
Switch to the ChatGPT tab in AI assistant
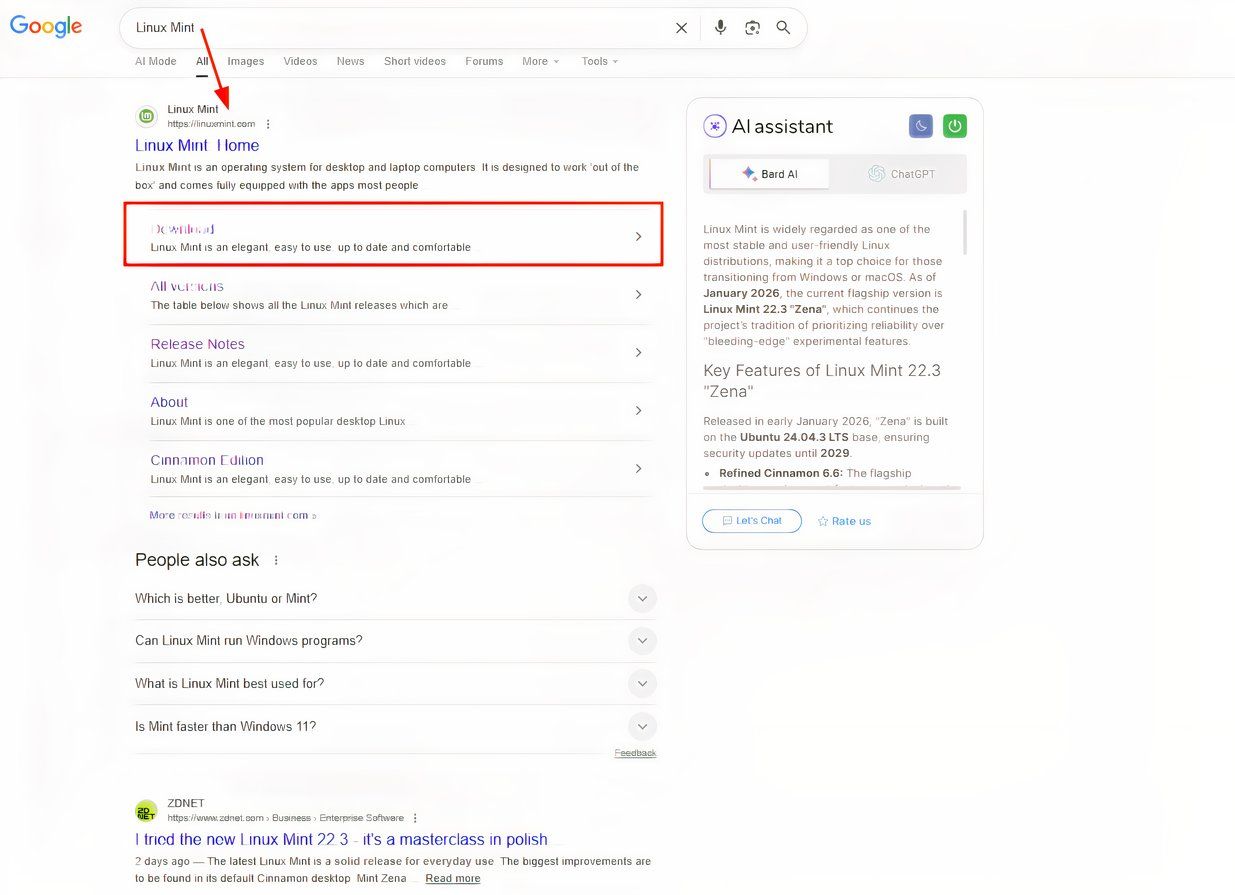(901, 173)
